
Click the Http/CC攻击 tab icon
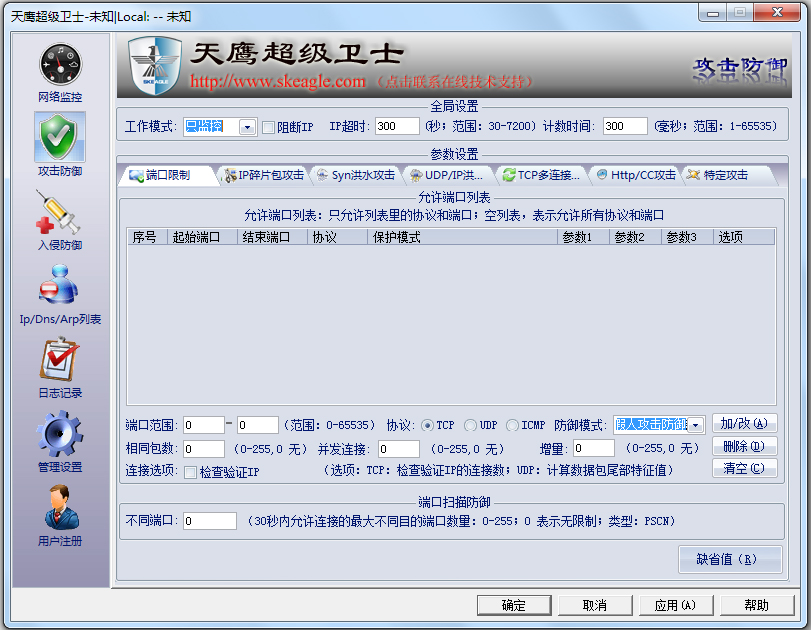602,175
